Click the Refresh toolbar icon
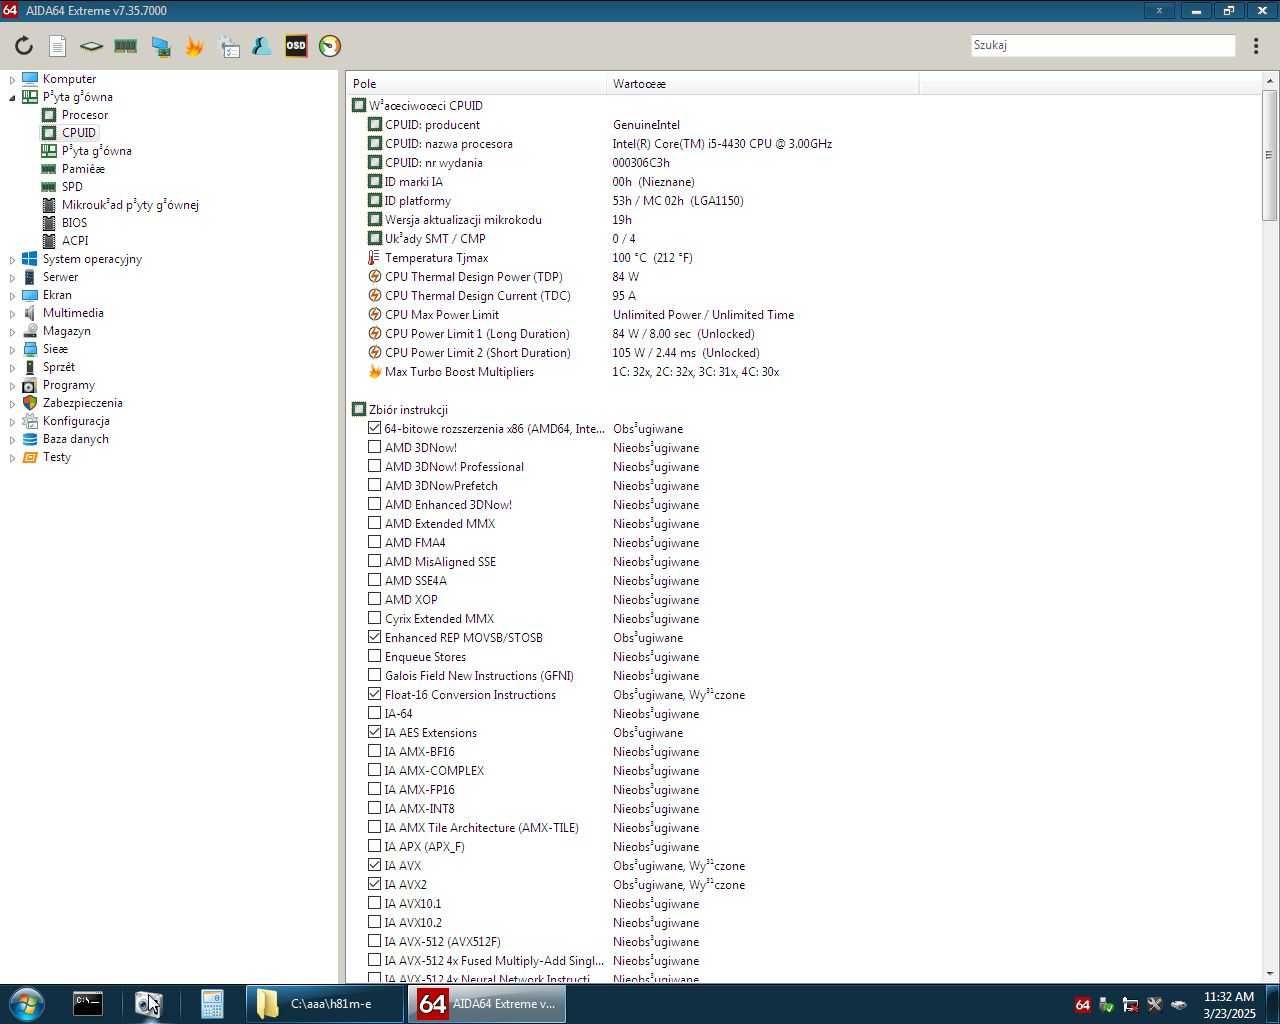 click(24, 46)
